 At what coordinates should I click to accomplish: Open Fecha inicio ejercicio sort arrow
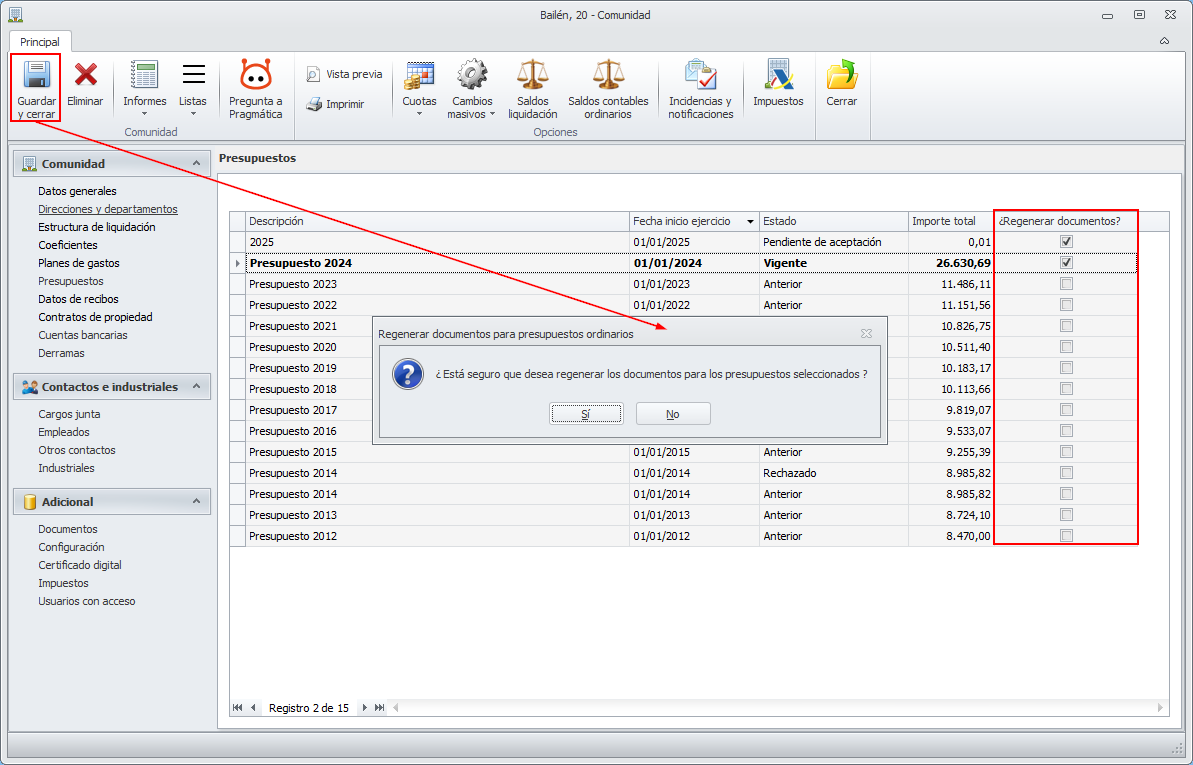click(x=750, y=222)
